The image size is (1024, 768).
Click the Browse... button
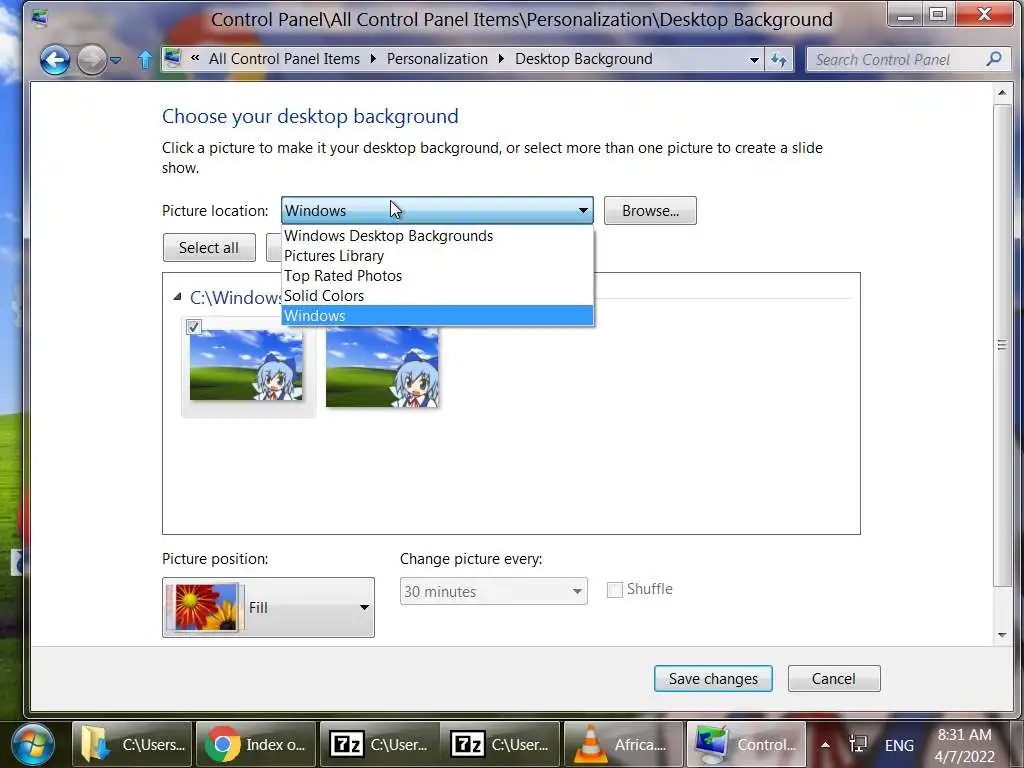tap(650, 210)
